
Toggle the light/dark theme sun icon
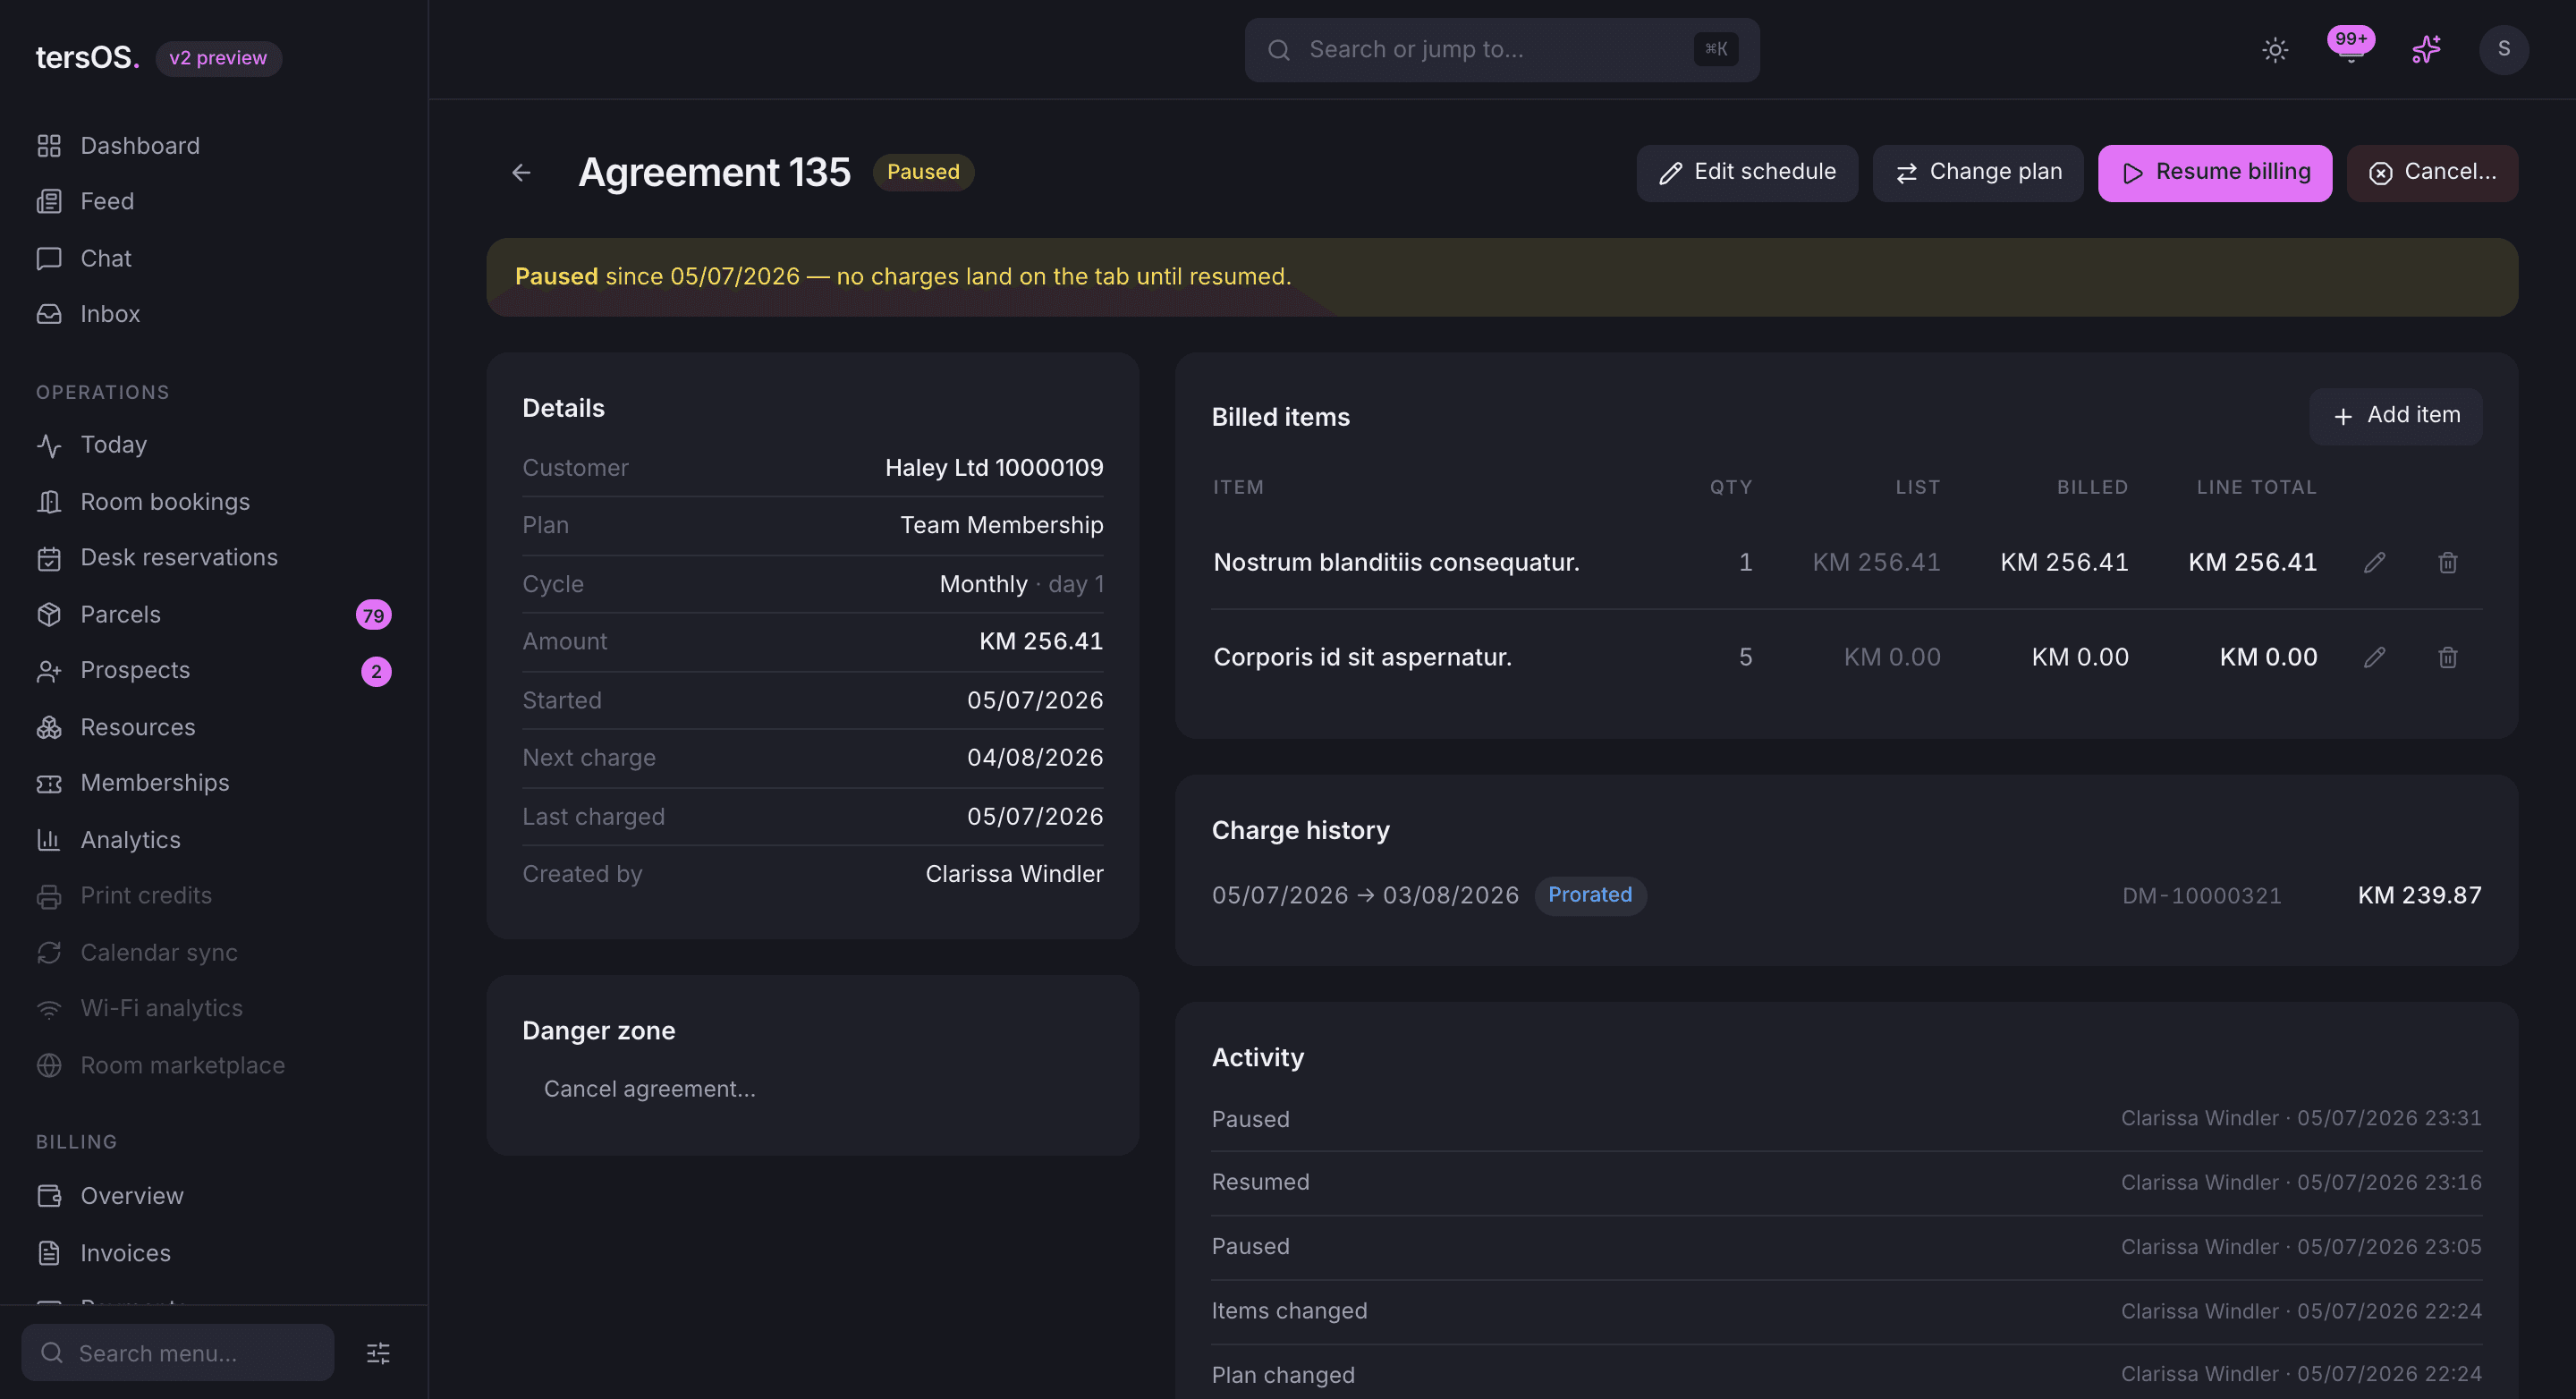[x=2275, y=50]
